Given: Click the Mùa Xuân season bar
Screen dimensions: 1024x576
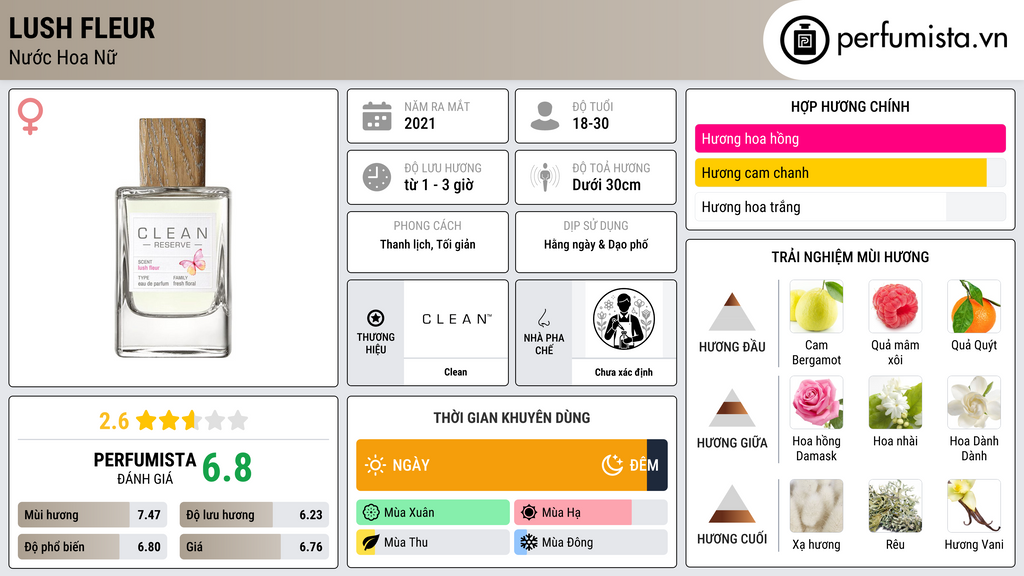Looking at the screenshot, I should pyautogui.click(x=433, y=513).
